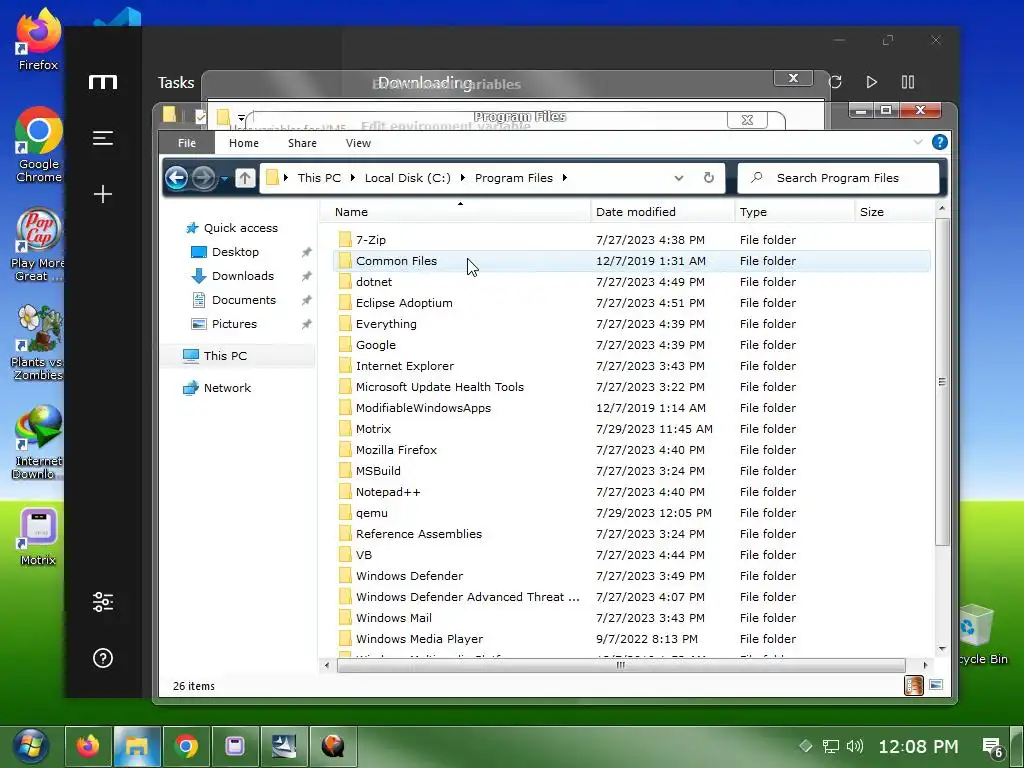The width and height of the screenshot is (1024, 768).
Task: Resume all tasks play icon in Motrix
Action: pos(871,82)
